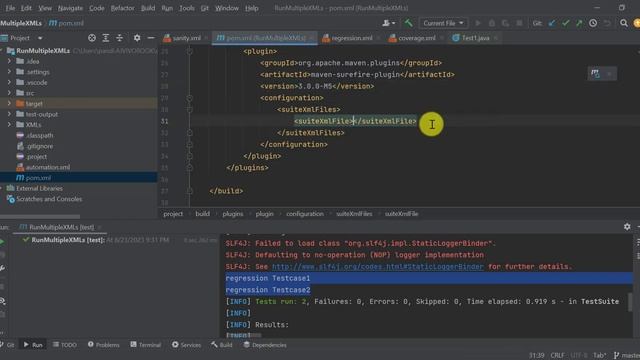Click Collapse All icon in Project panel
The image size is (640, 360).
[x=120, y=38]
